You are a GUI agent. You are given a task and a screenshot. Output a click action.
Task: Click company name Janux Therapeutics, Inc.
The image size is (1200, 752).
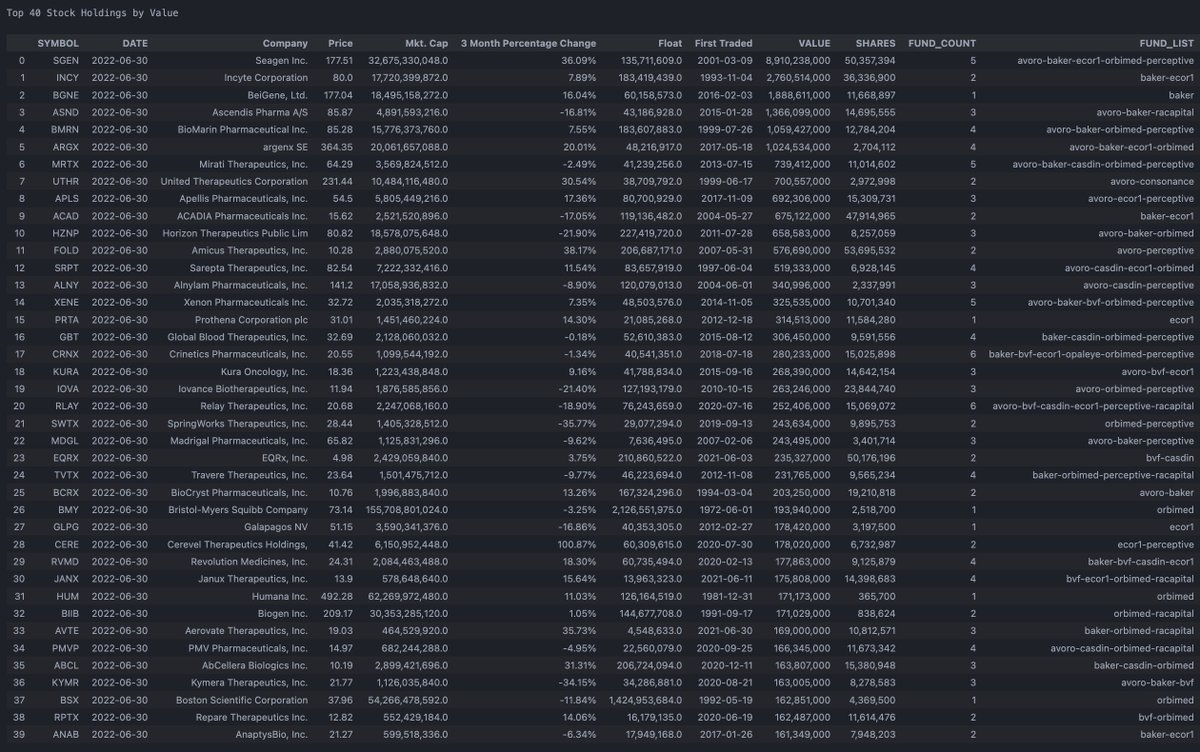point(251,577)
